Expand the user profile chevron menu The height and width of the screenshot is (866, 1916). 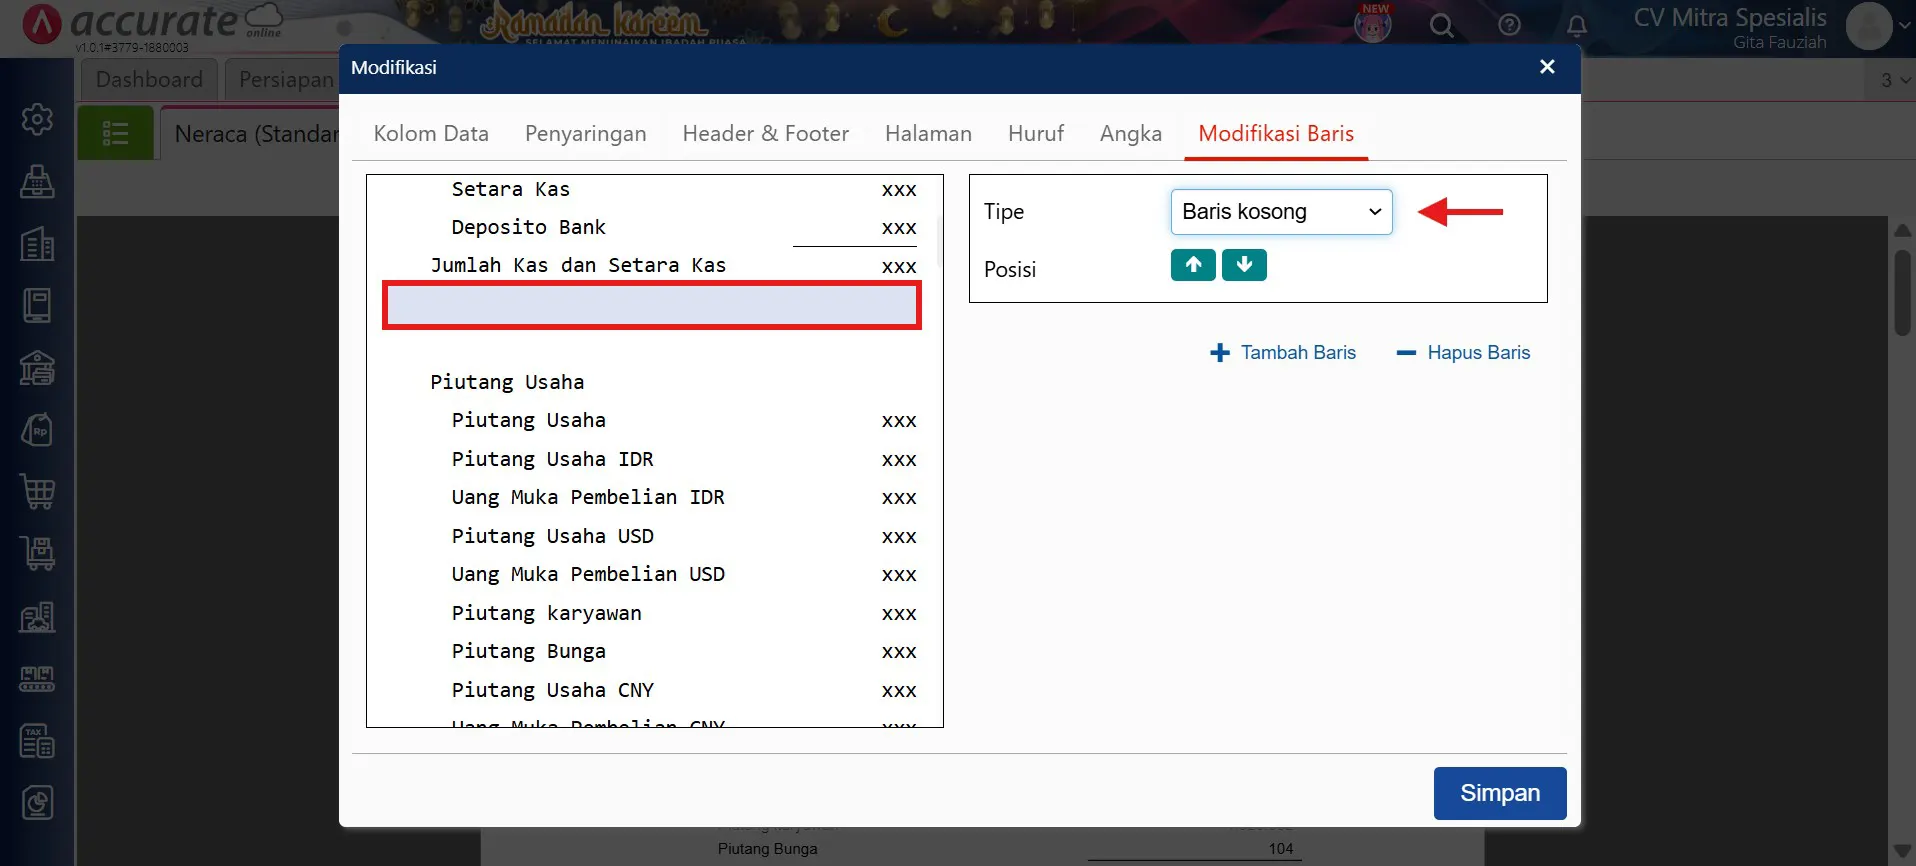1904,27
